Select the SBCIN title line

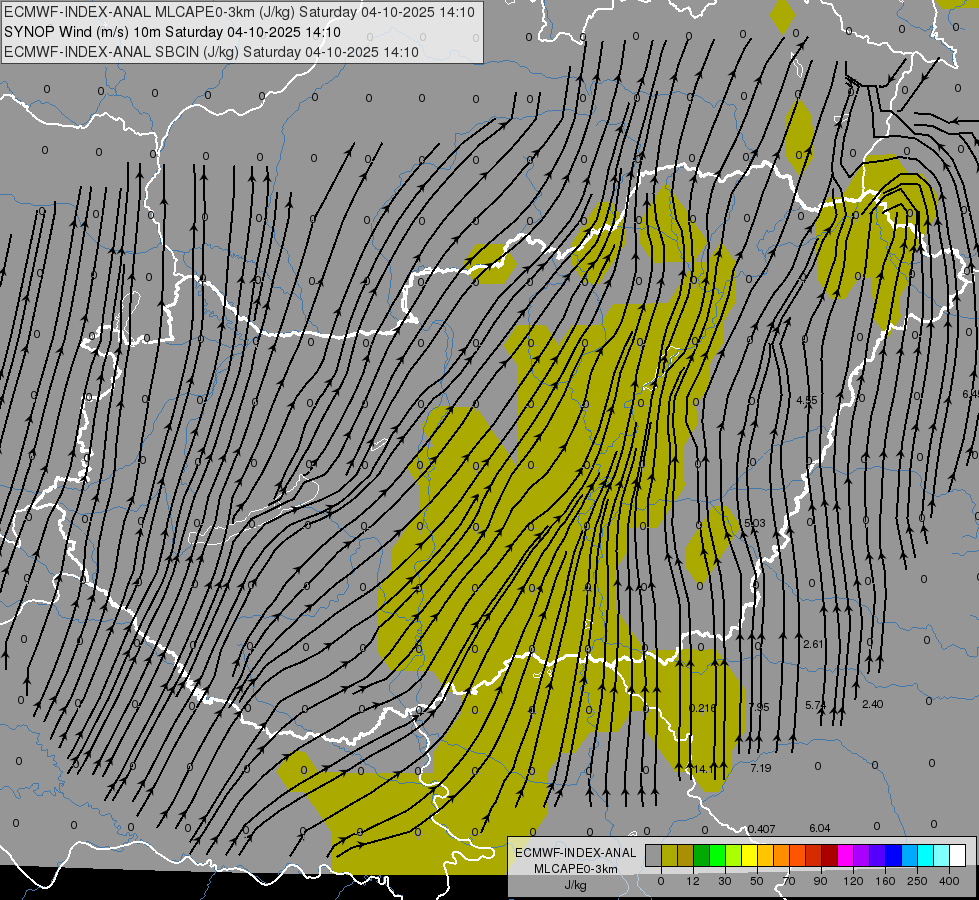[211, 52]
